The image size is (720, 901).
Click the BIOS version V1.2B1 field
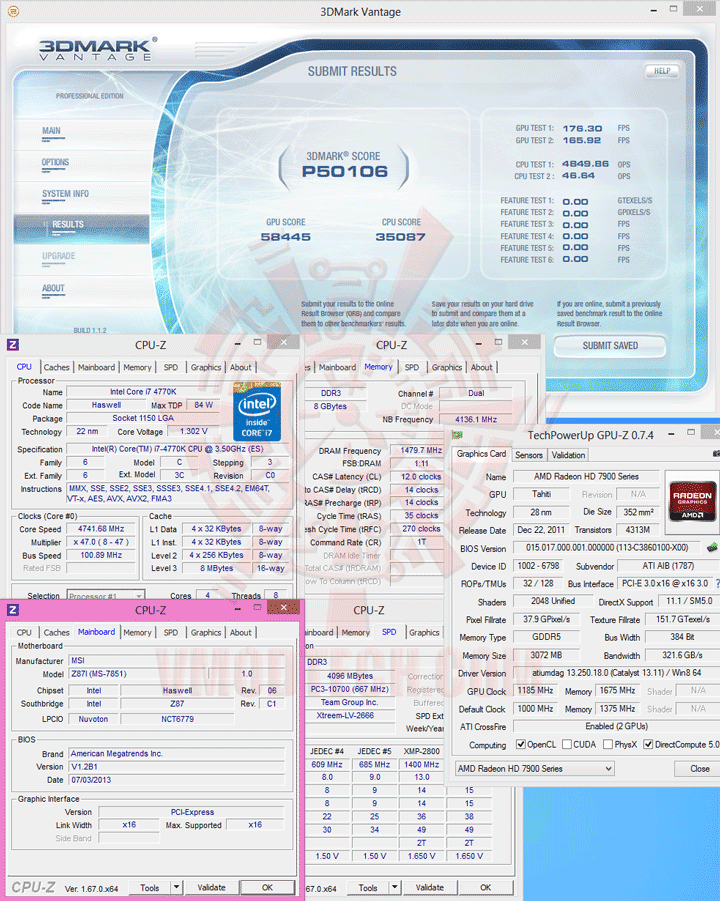[177, 767]
